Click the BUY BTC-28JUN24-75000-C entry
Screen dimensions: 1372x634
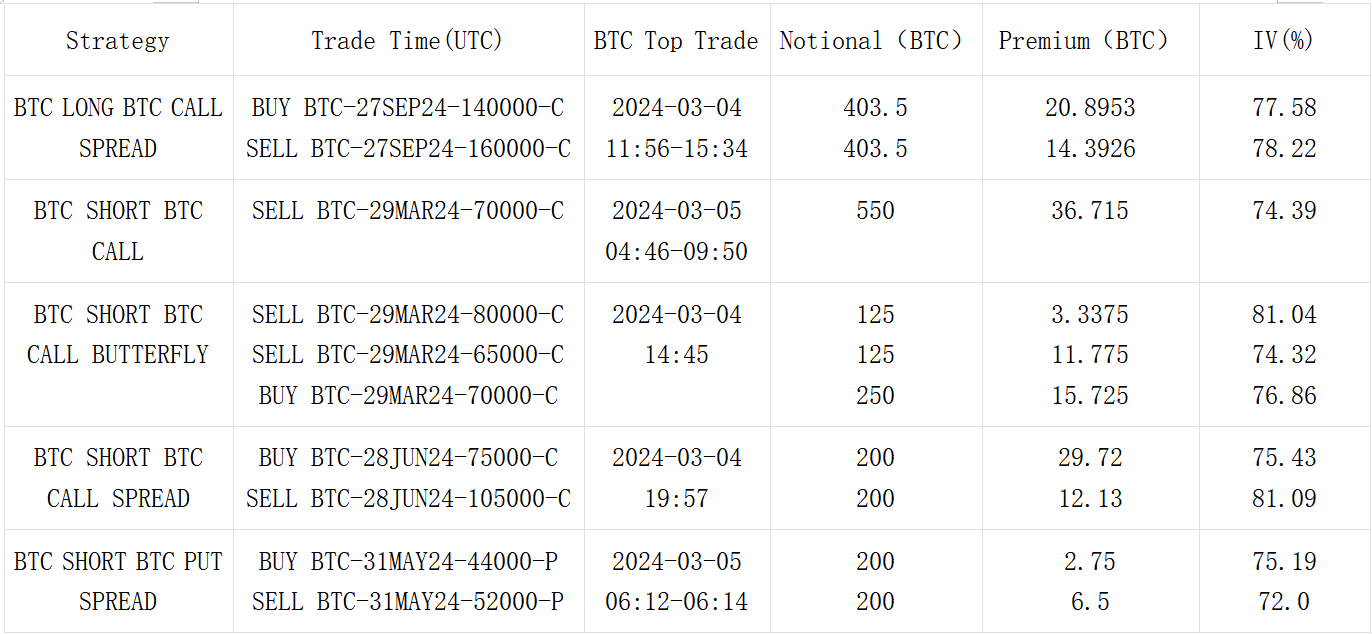407,458
